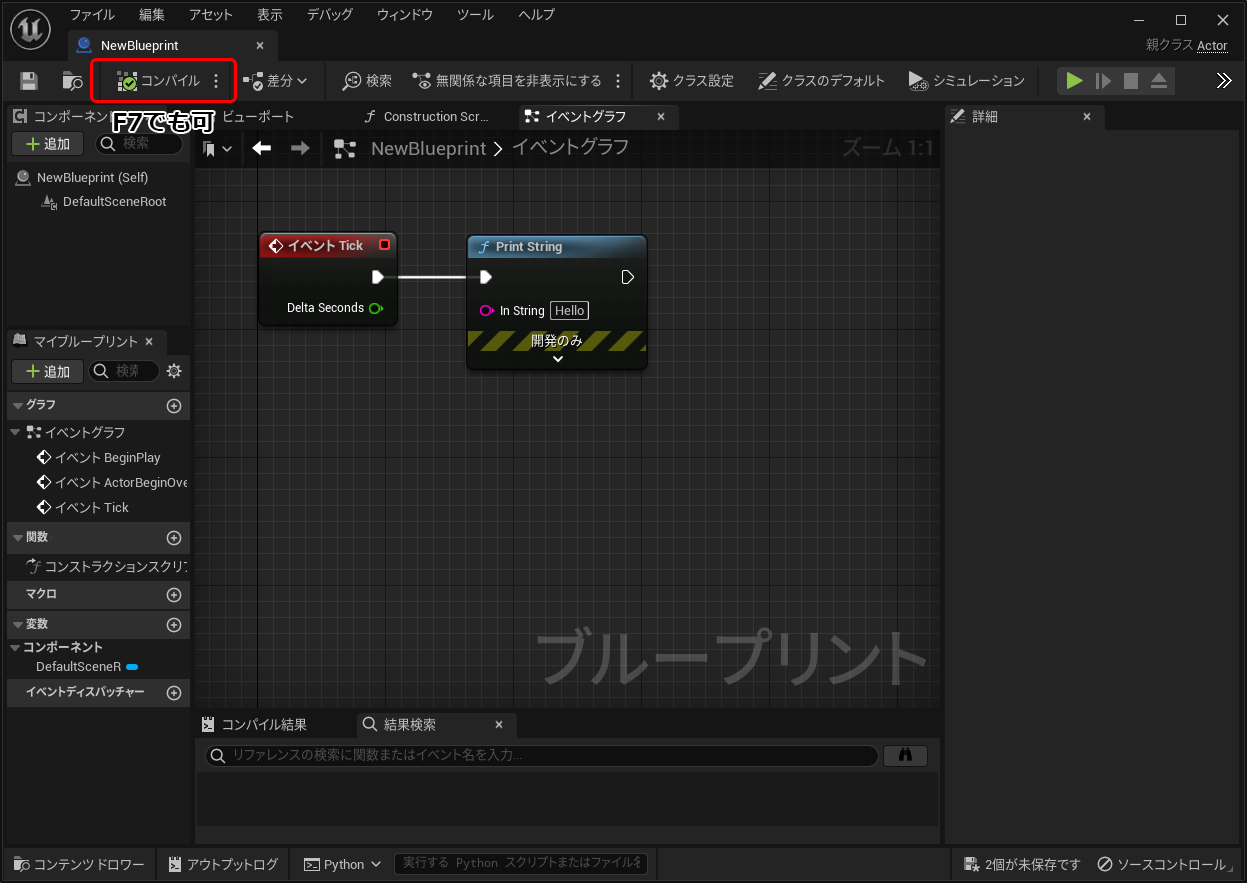Click the Save blueprint icon
Viewport: 1247px width, 883px height.
(x=29, y=81)
